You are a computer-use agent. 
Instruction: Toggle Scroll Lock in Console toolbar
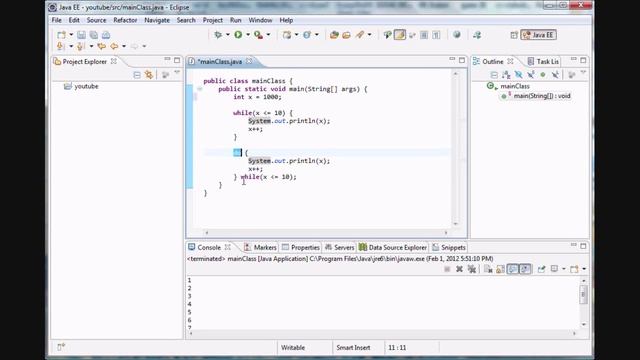500,269
